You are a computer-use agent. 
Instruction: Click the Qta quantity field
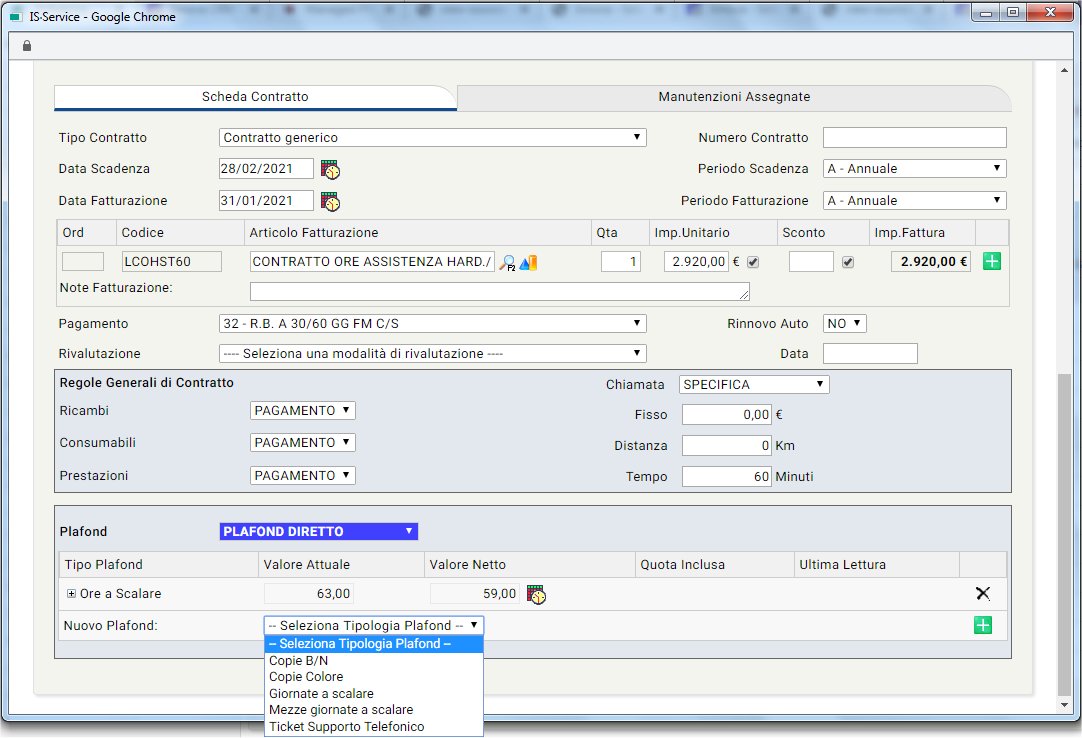(620, 262)
